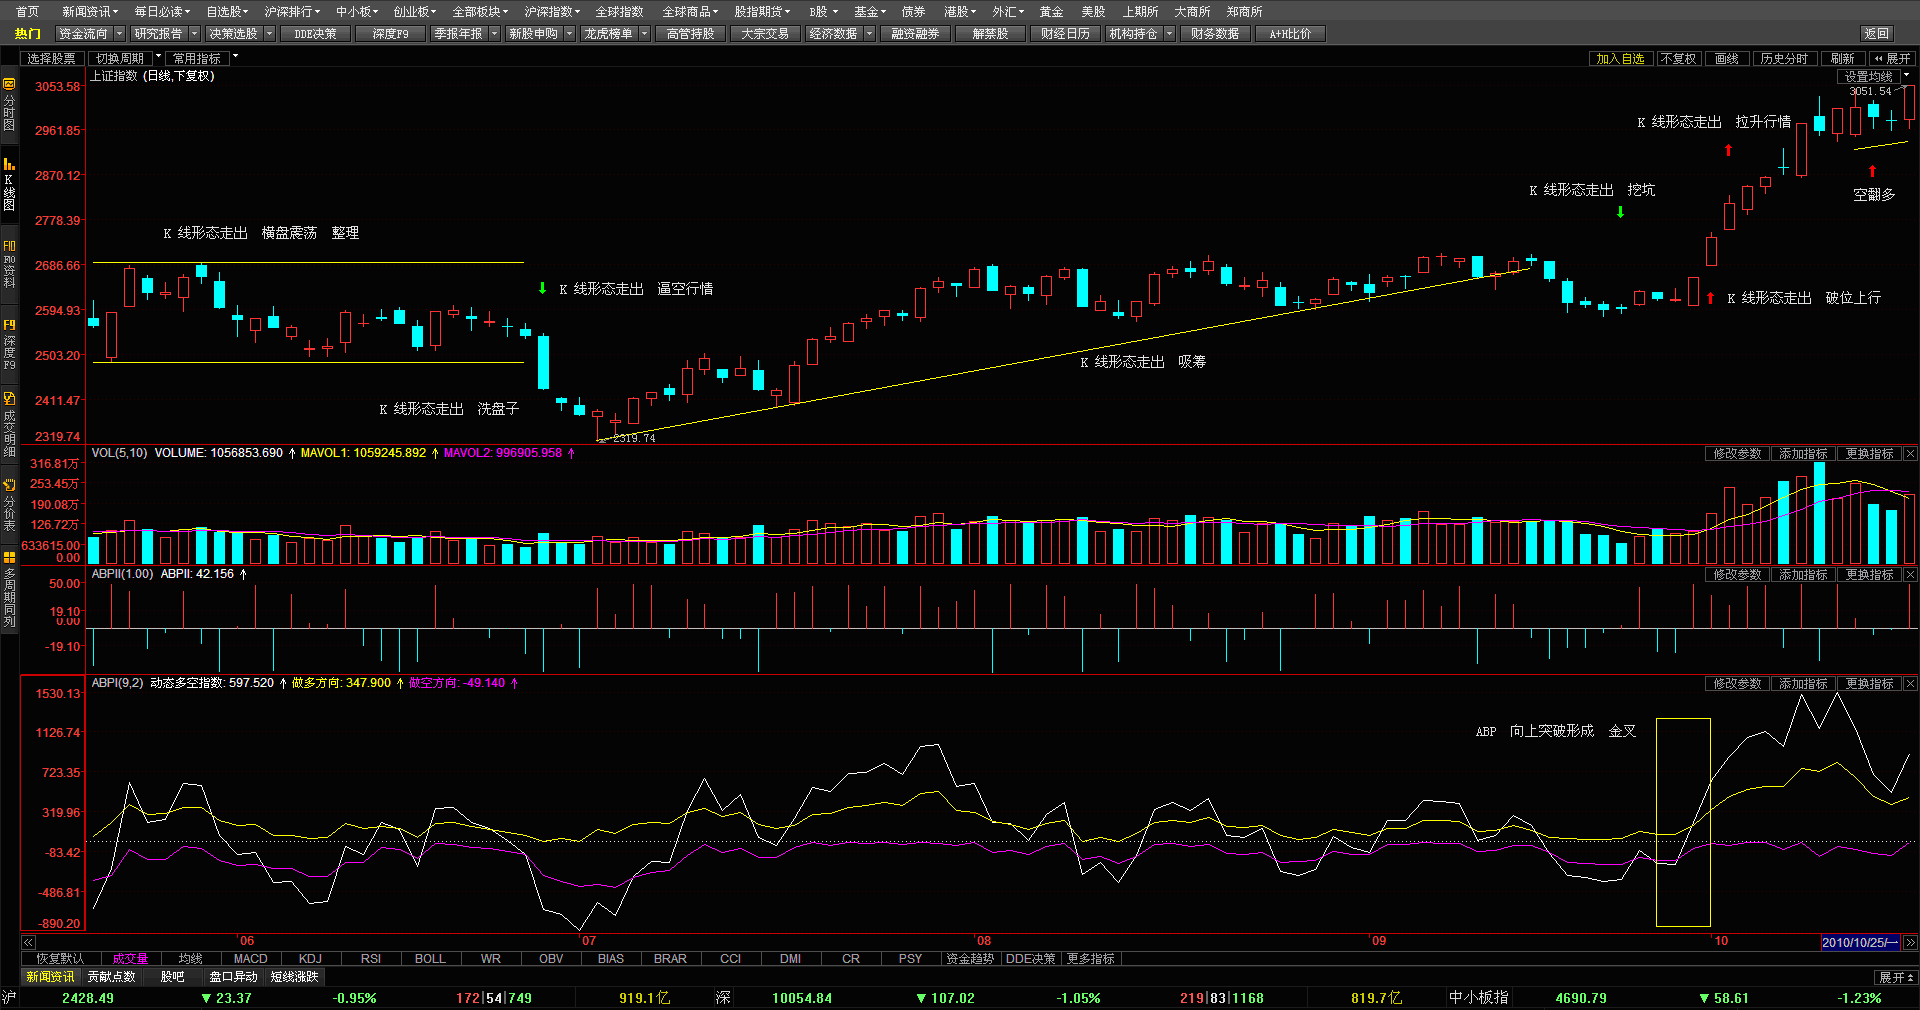Image resolution: width=1920 pixels, height=1010 pixels.
Task: Open the 多周期同列 sidebar icon
Action: tap(9, 590)
